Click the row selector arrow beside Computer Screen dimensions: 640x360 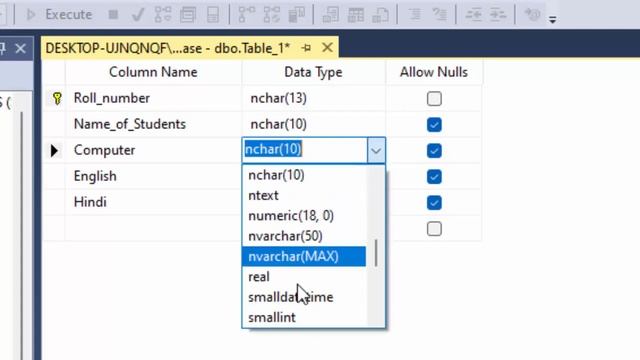(54, 151)
